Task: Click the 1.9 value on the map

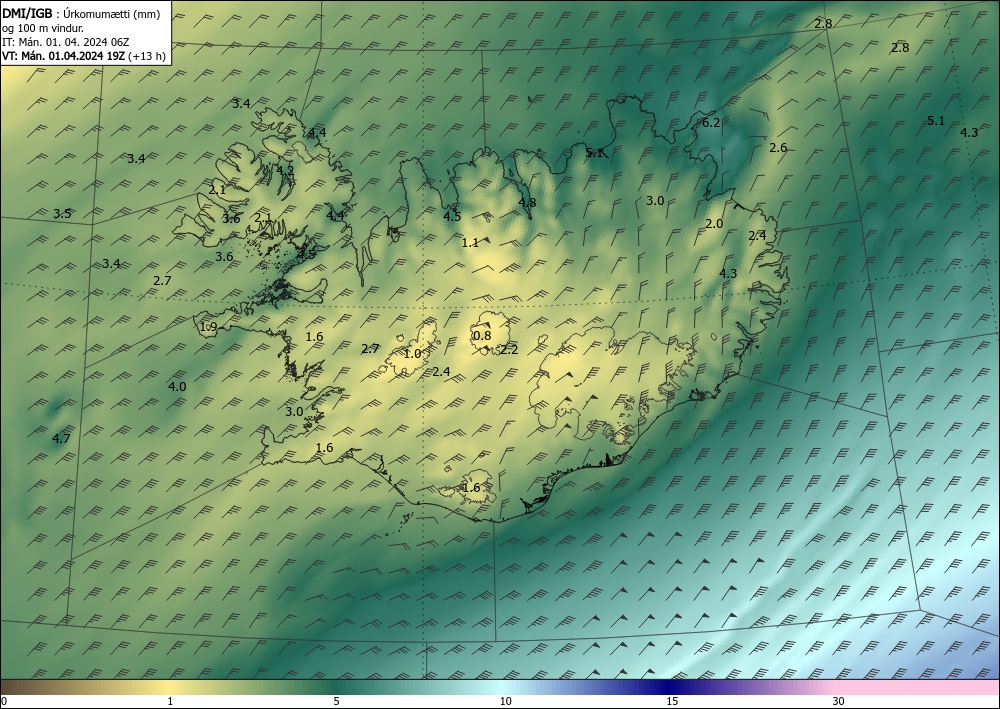Action: point(209,326)
